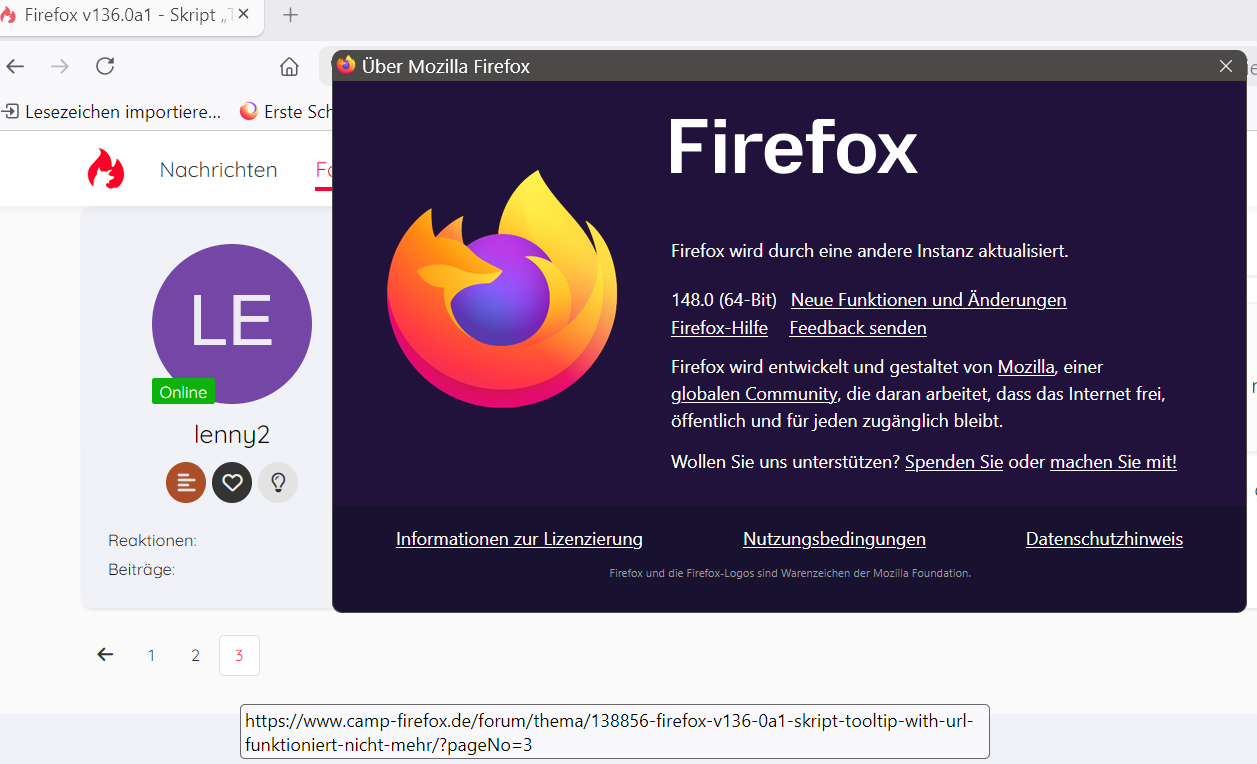Click the large Firefox logo in dialog
The image size is (1257, 764).
501,288
